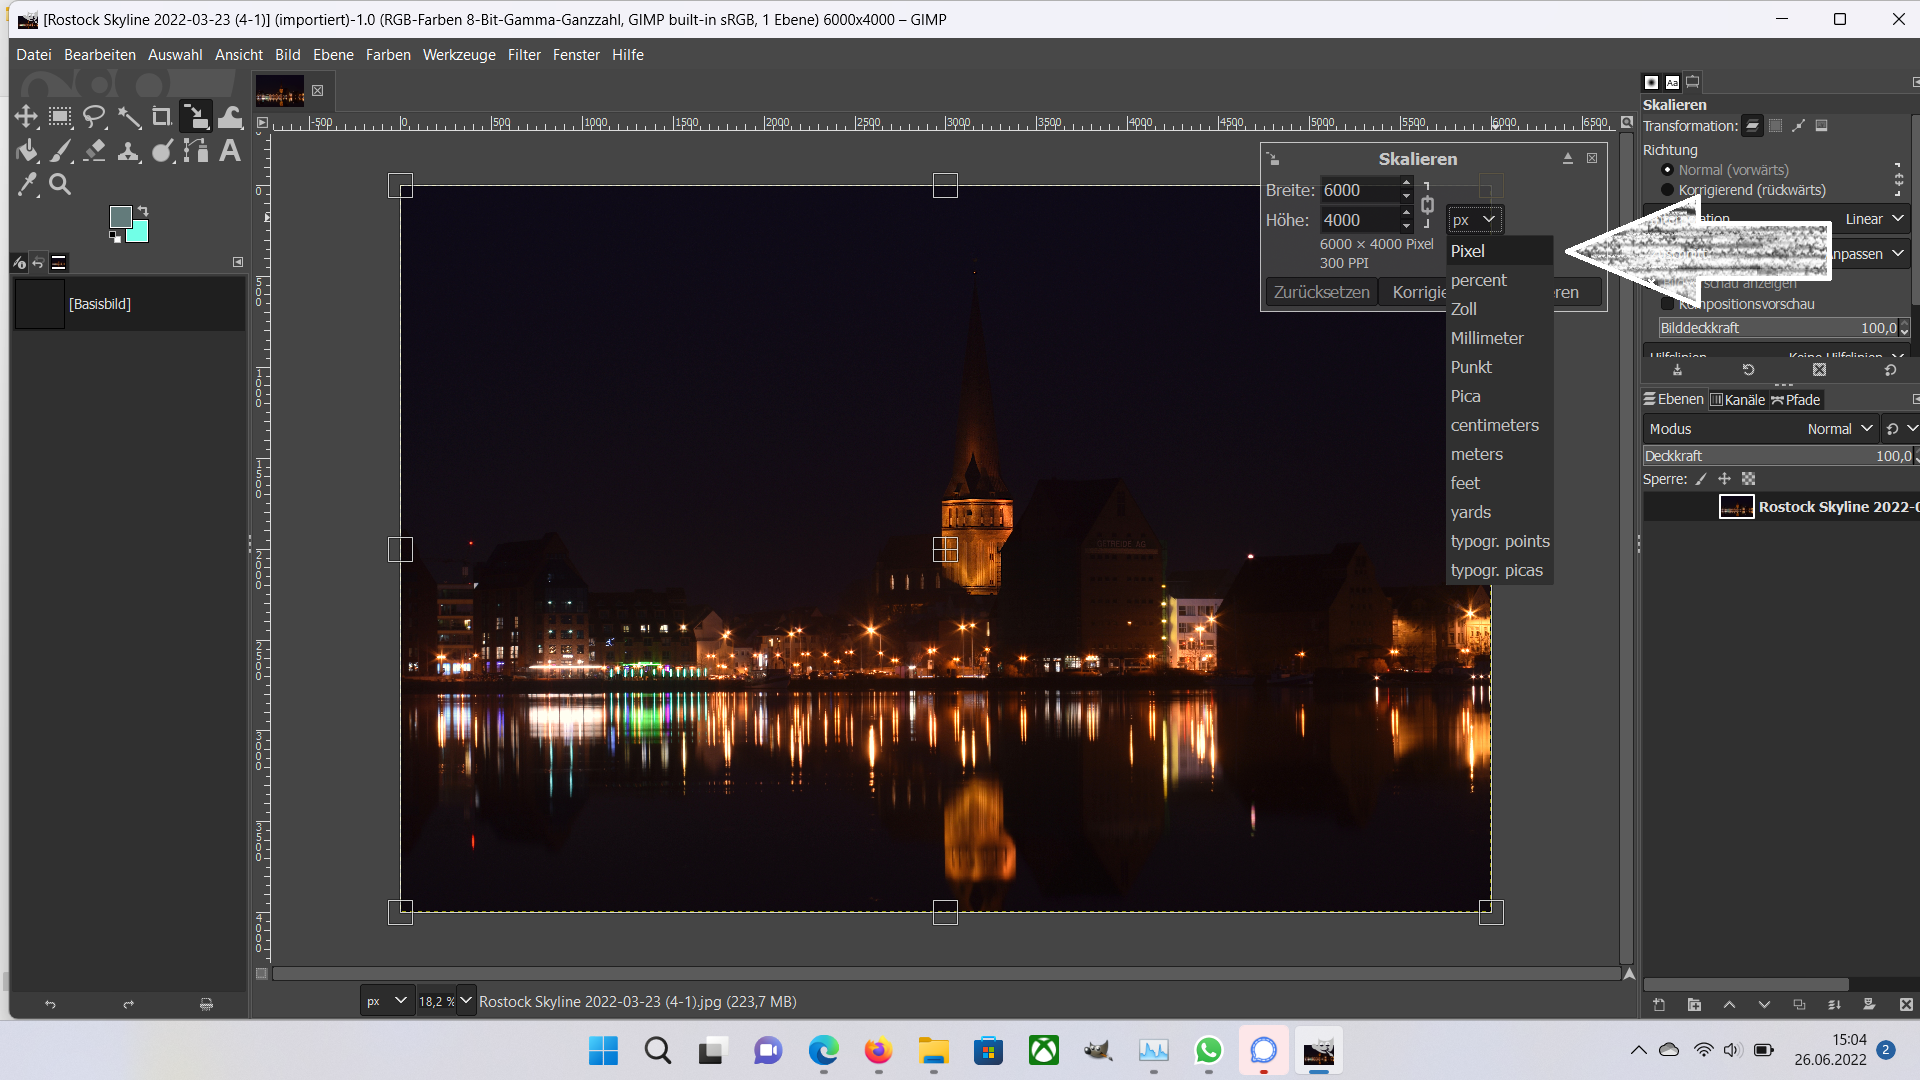
Task: Select Korrigierend (rückwärts) radio option
Action: click(x=1667, y=190)
